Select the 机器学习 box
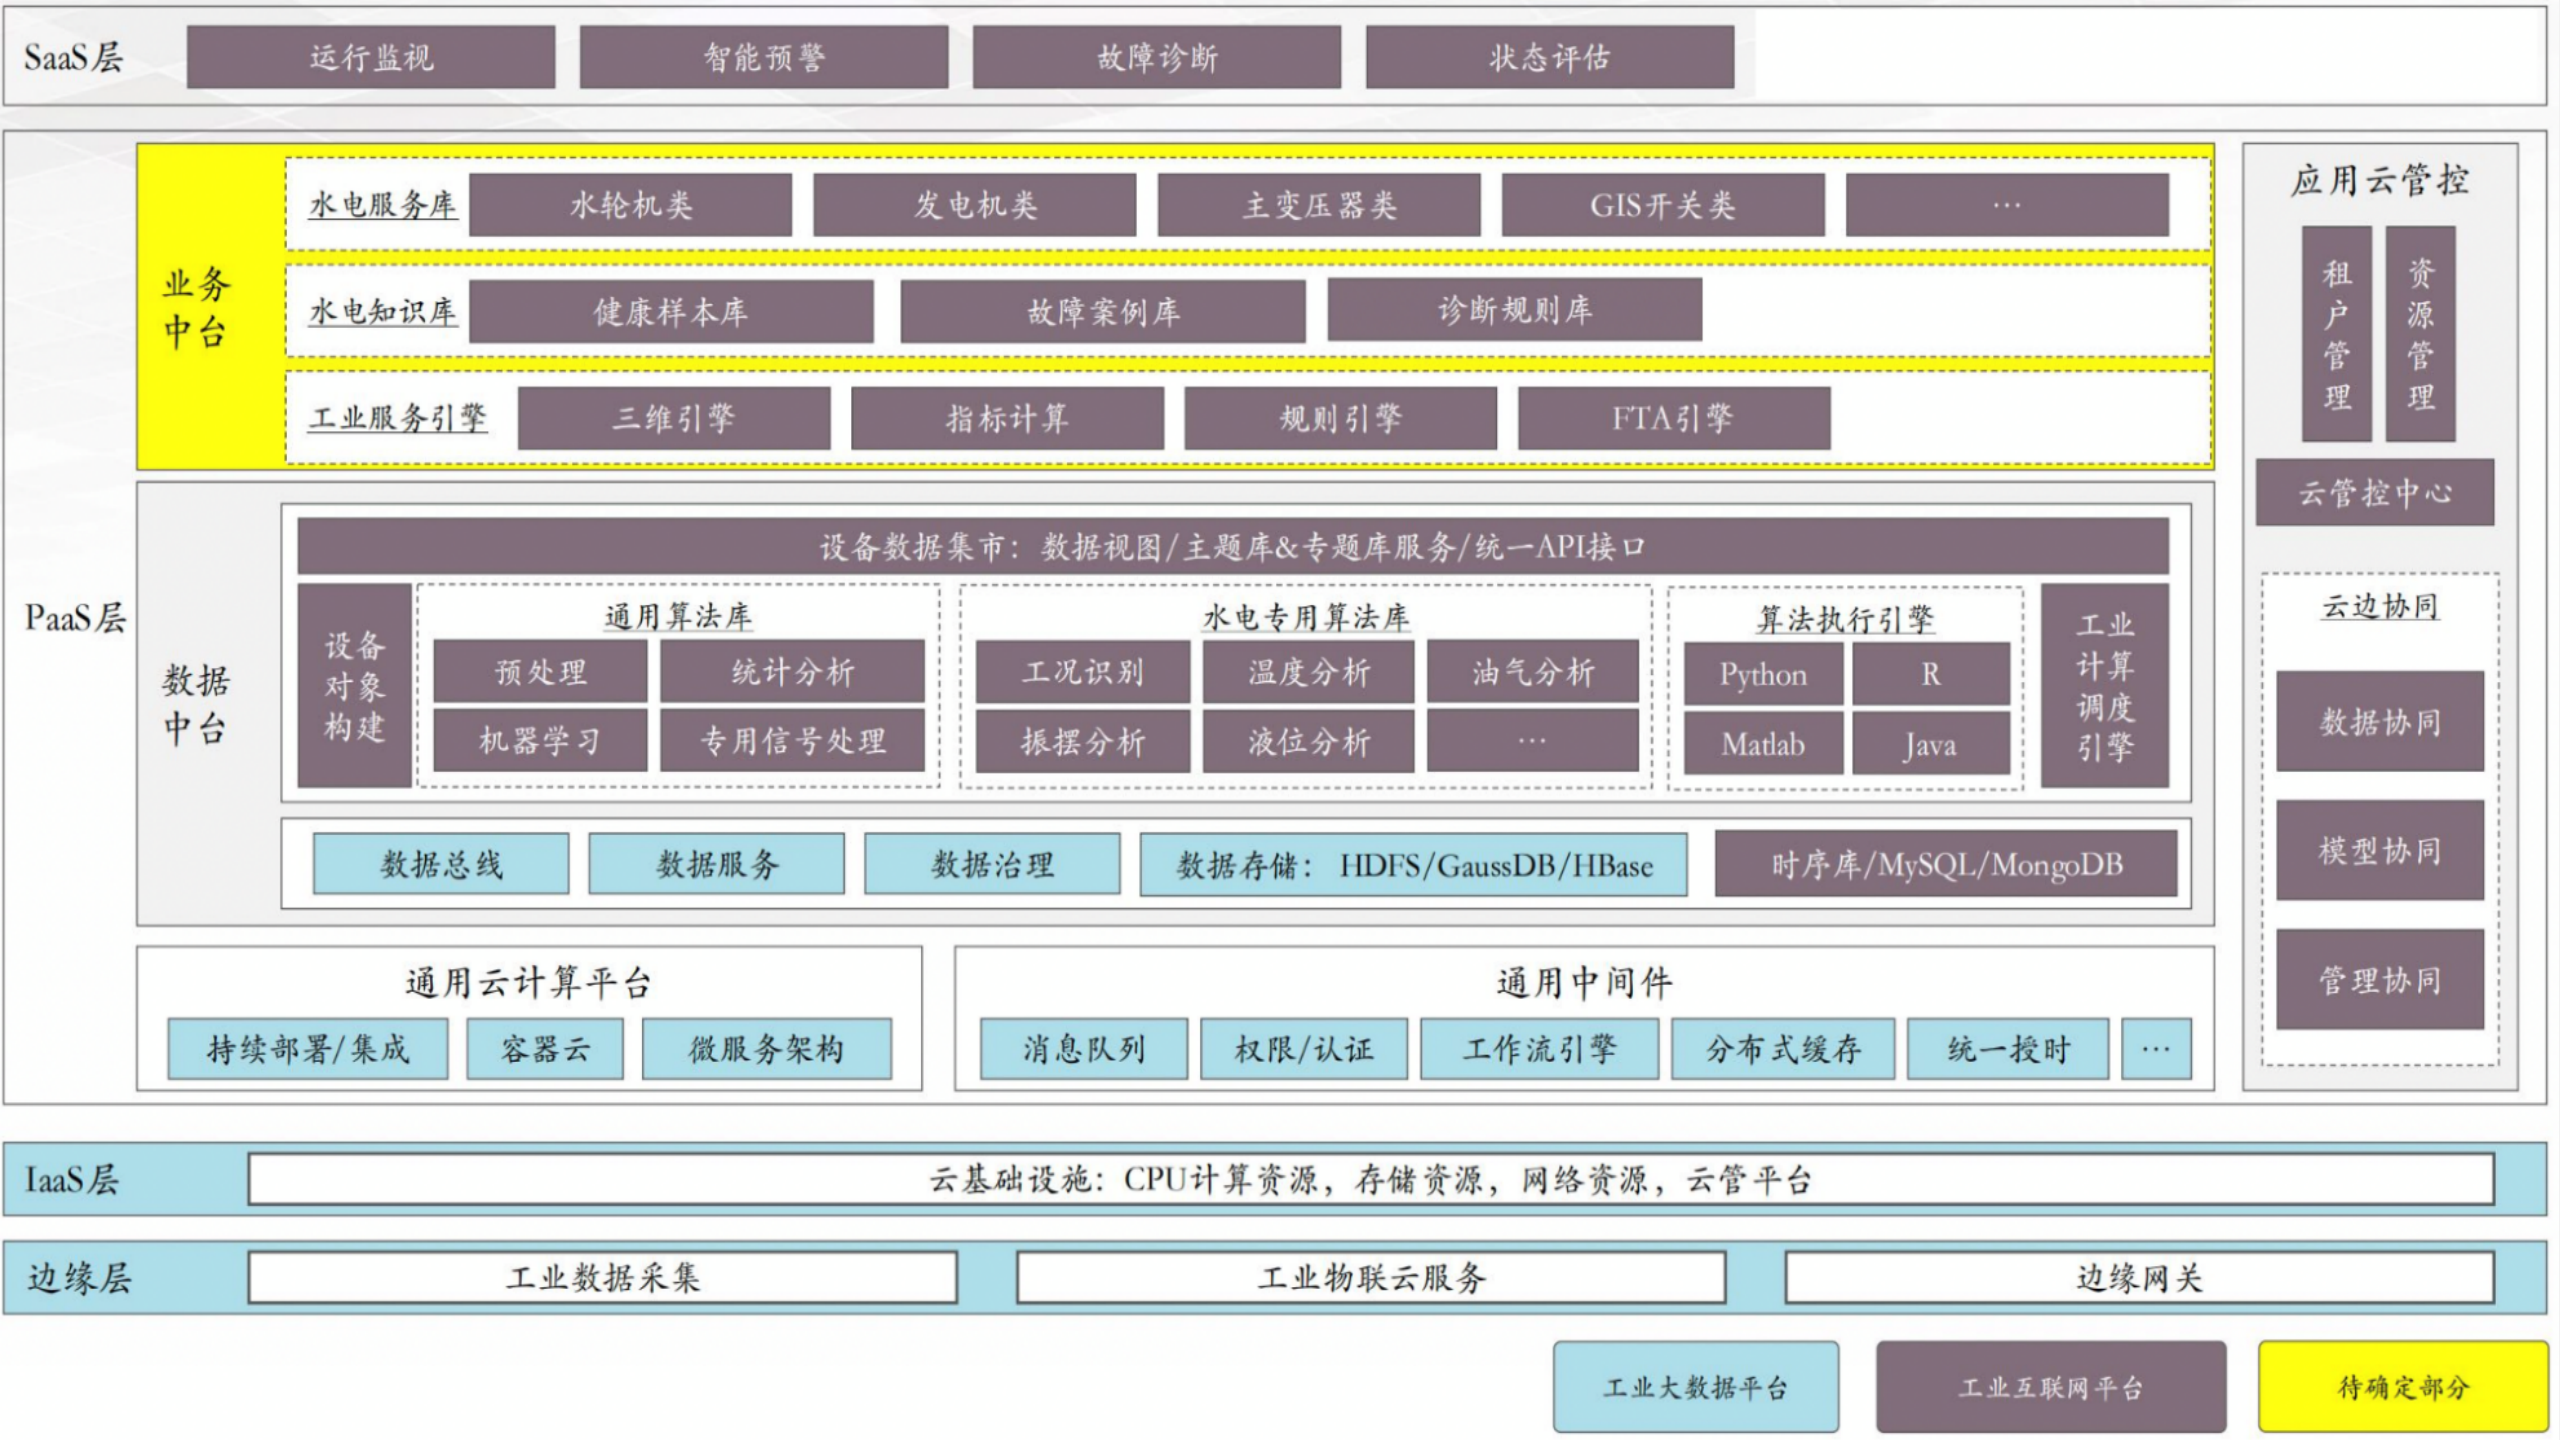The height and width of the screenshot is (1440, 2560). coord(540,741)
